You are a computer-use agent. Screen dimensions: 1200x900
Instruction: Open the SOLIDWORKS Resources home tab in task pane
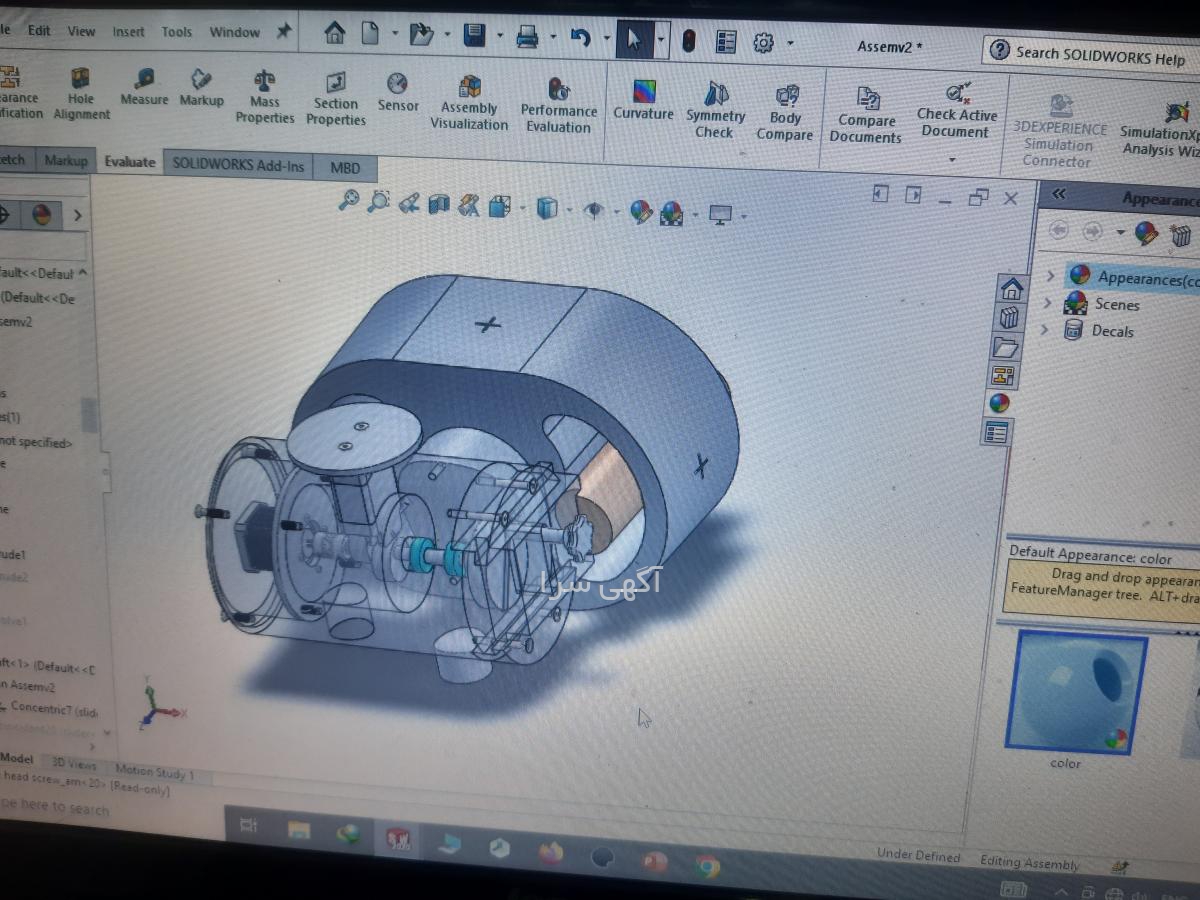point(1012,289)
